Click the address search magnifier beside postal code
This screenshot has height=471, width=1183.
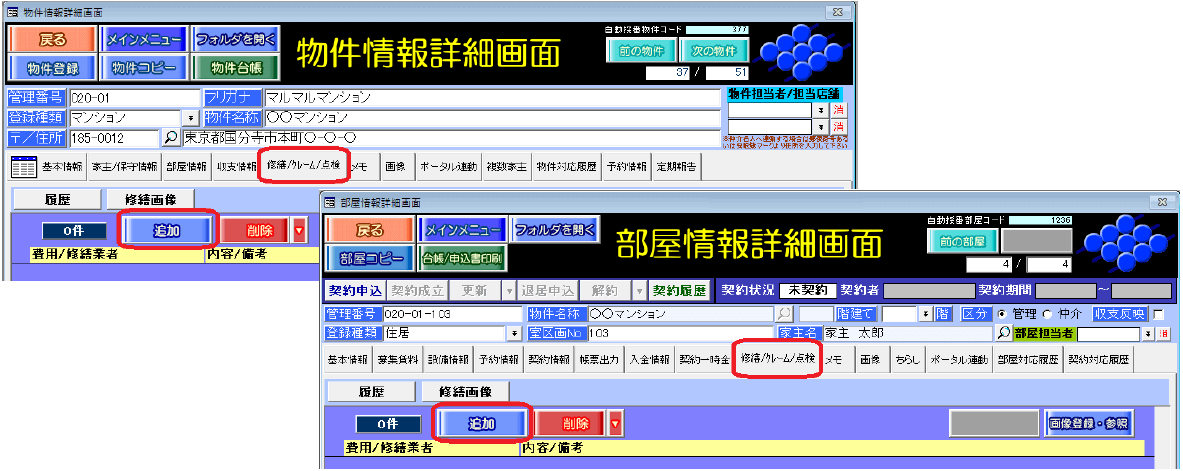point(171,138)
